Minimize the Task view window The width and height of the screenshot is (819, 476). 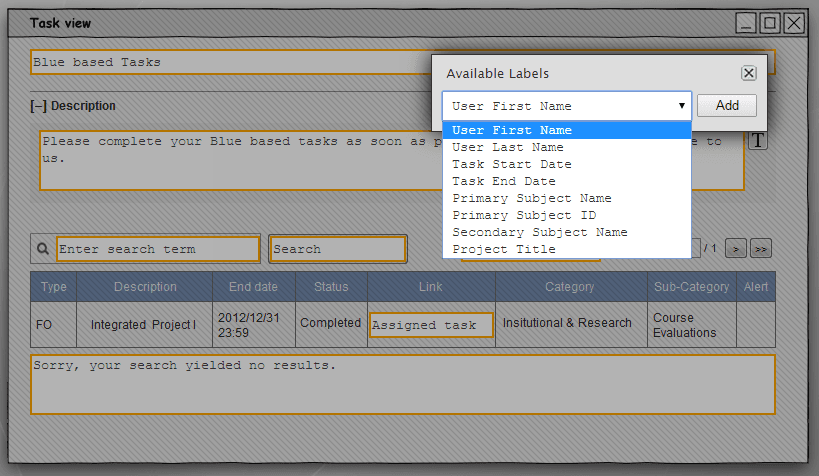[x=745, y=23]
